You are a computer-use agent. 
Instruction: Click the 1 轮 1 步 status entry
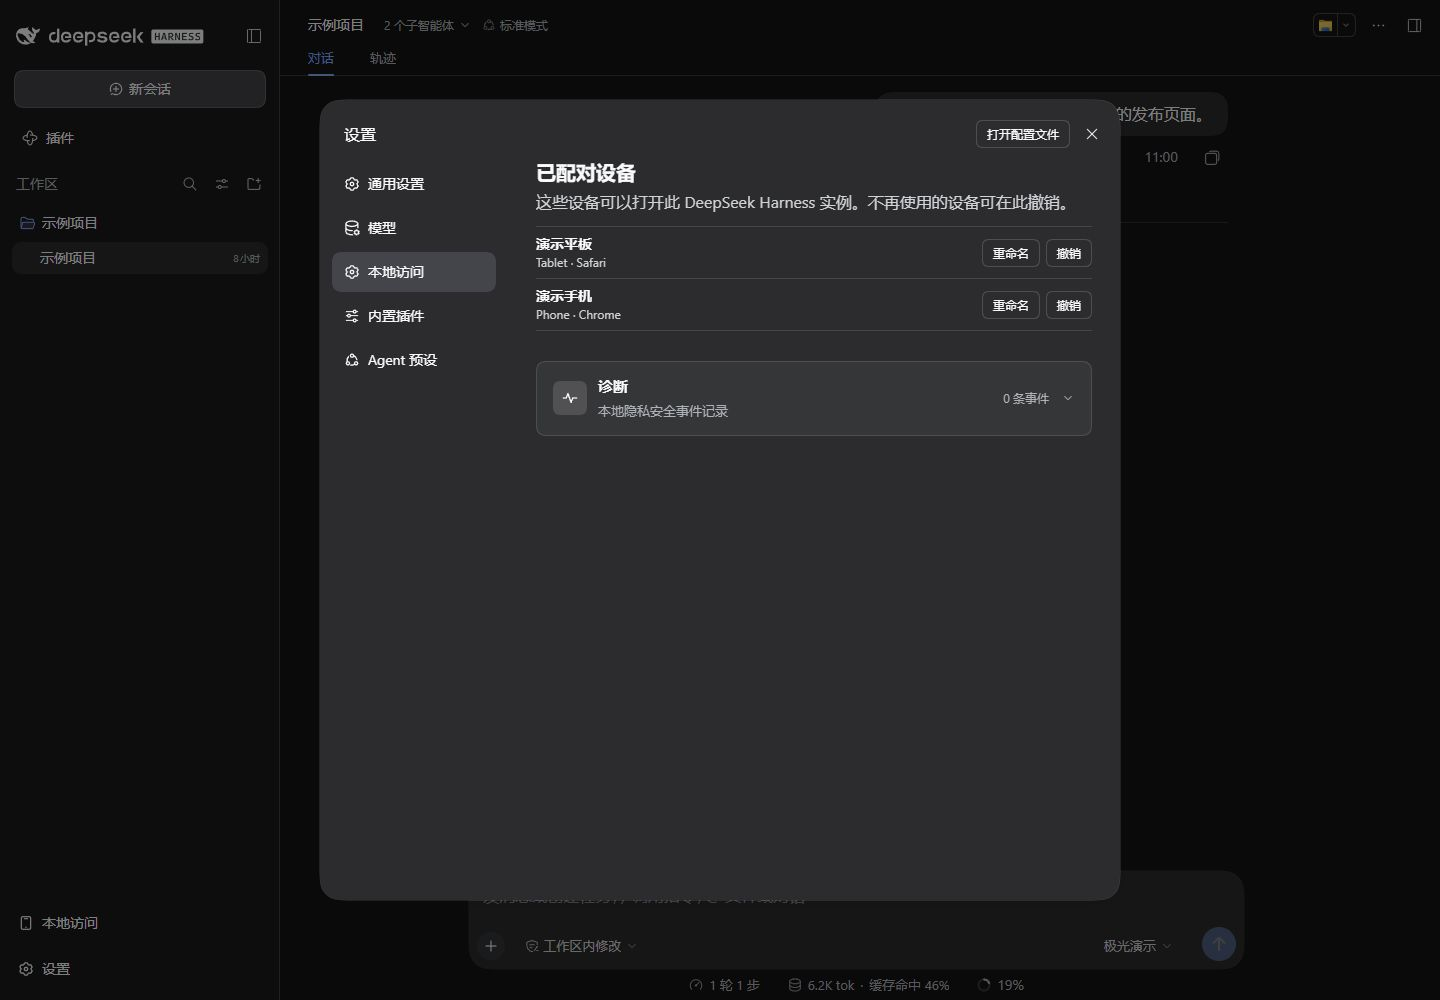[x=725, y=985]
